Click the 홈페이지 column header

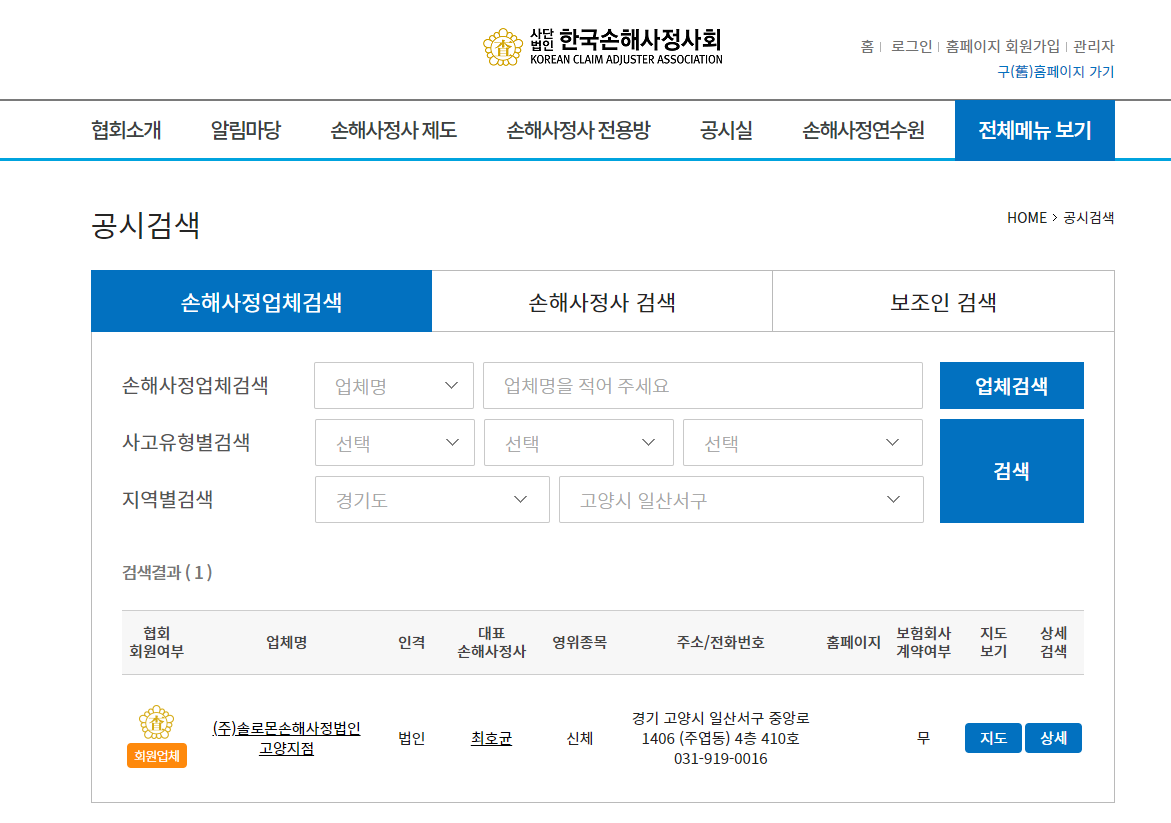[854, 642]
